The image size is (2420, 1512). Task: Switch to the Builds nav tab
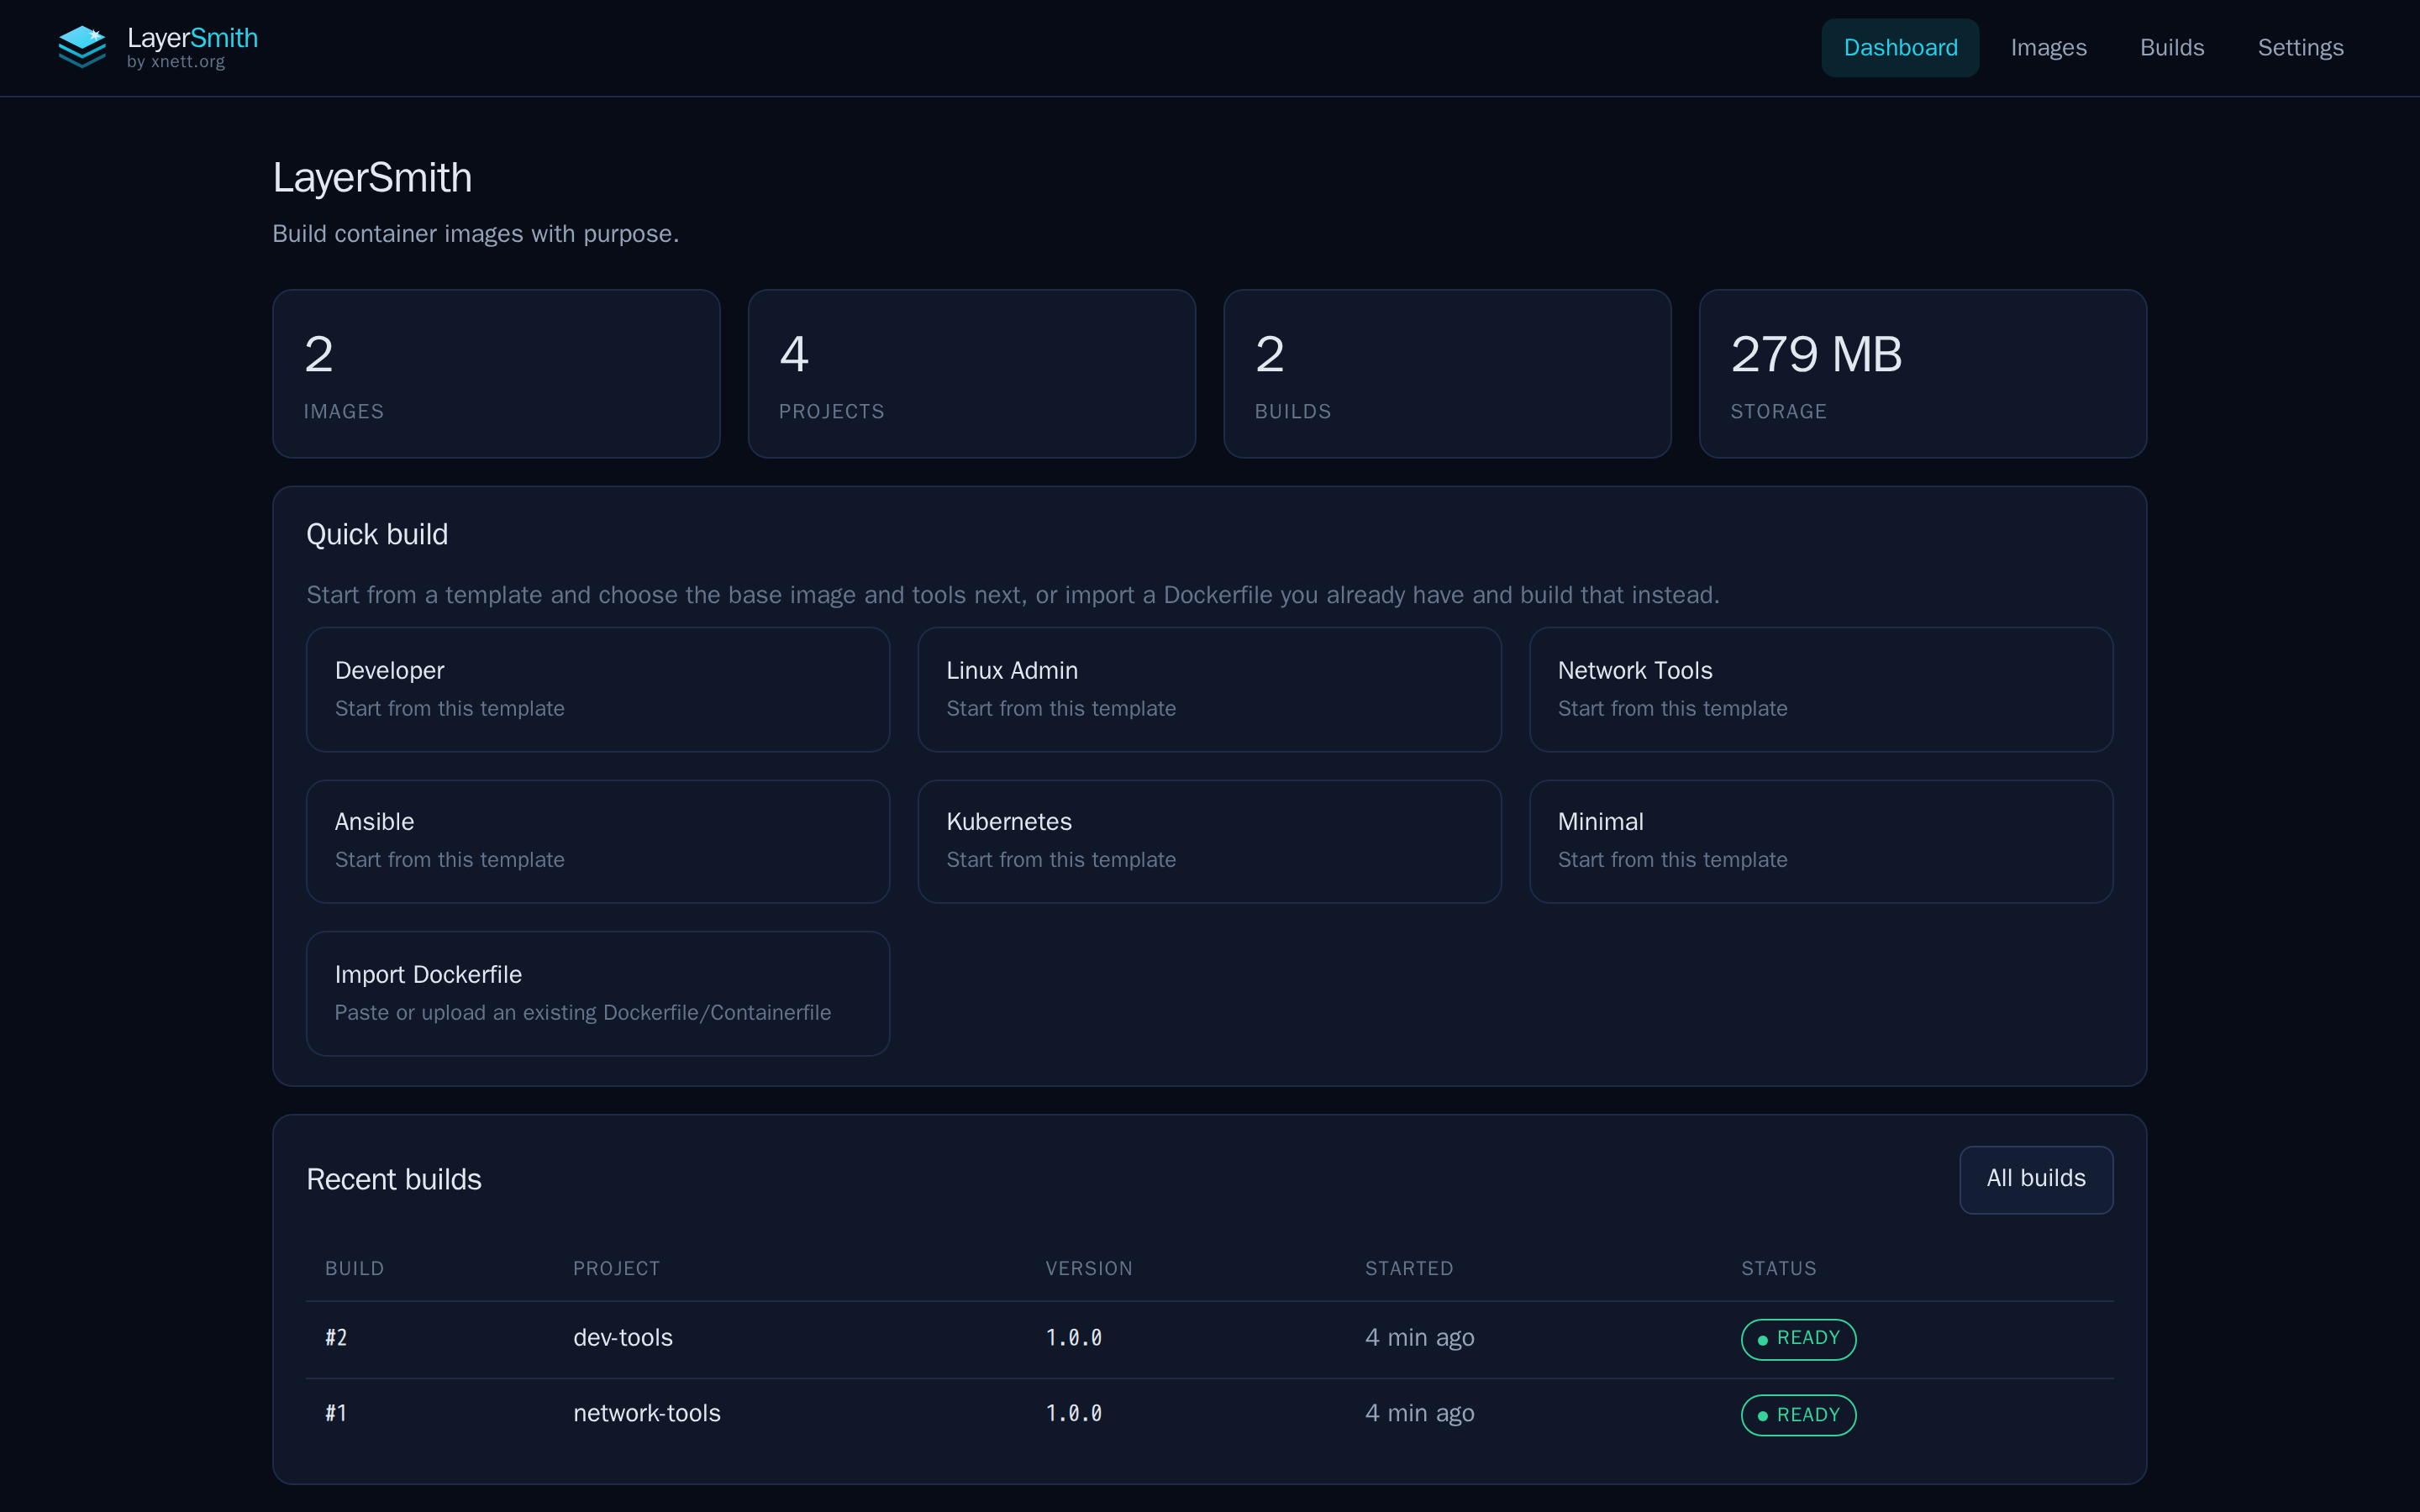(2172, 48)
